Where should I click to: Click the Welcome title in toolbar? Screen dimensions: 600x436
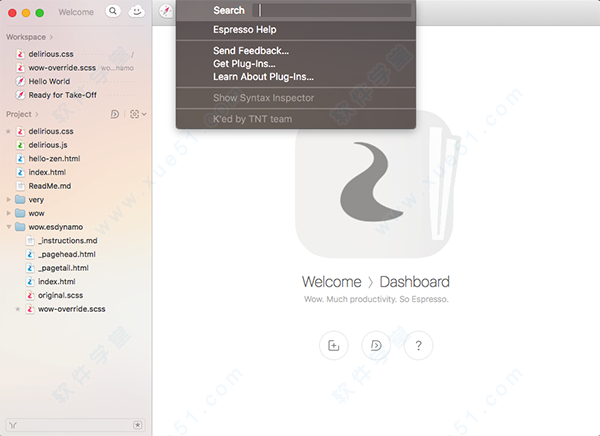tap(76, 12)
